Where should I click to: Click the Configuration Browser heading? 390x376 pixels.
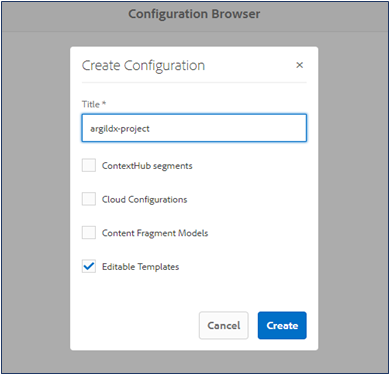(194, 14)
